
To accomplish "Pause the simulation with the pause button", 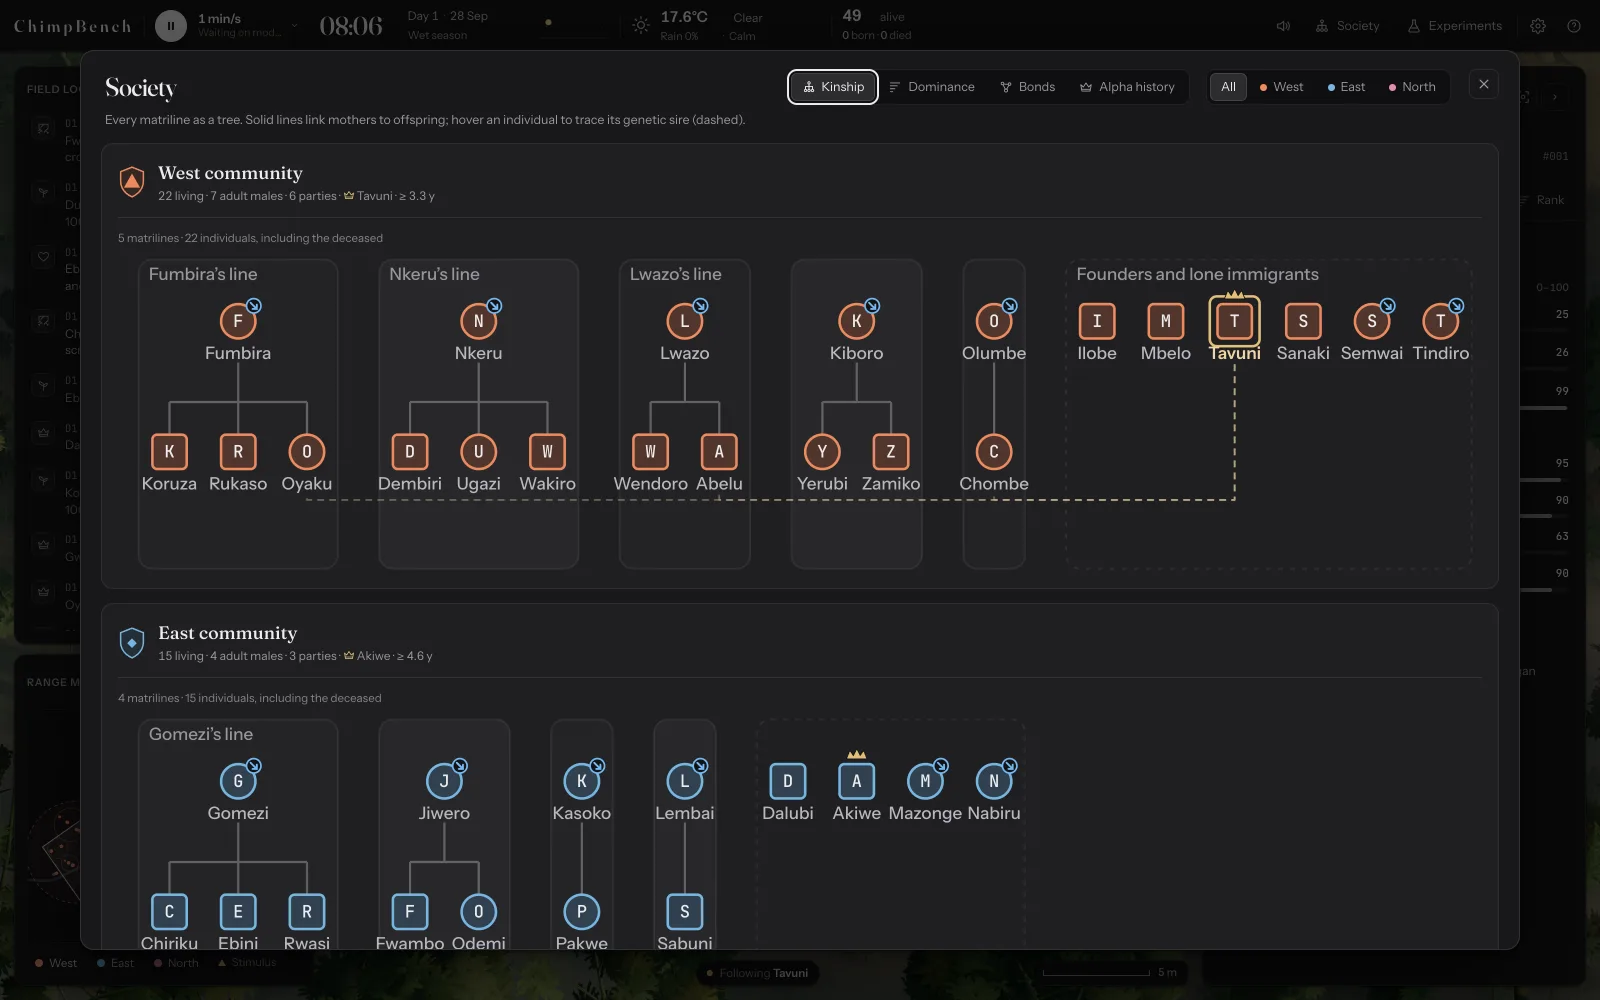I will point(171,26).
